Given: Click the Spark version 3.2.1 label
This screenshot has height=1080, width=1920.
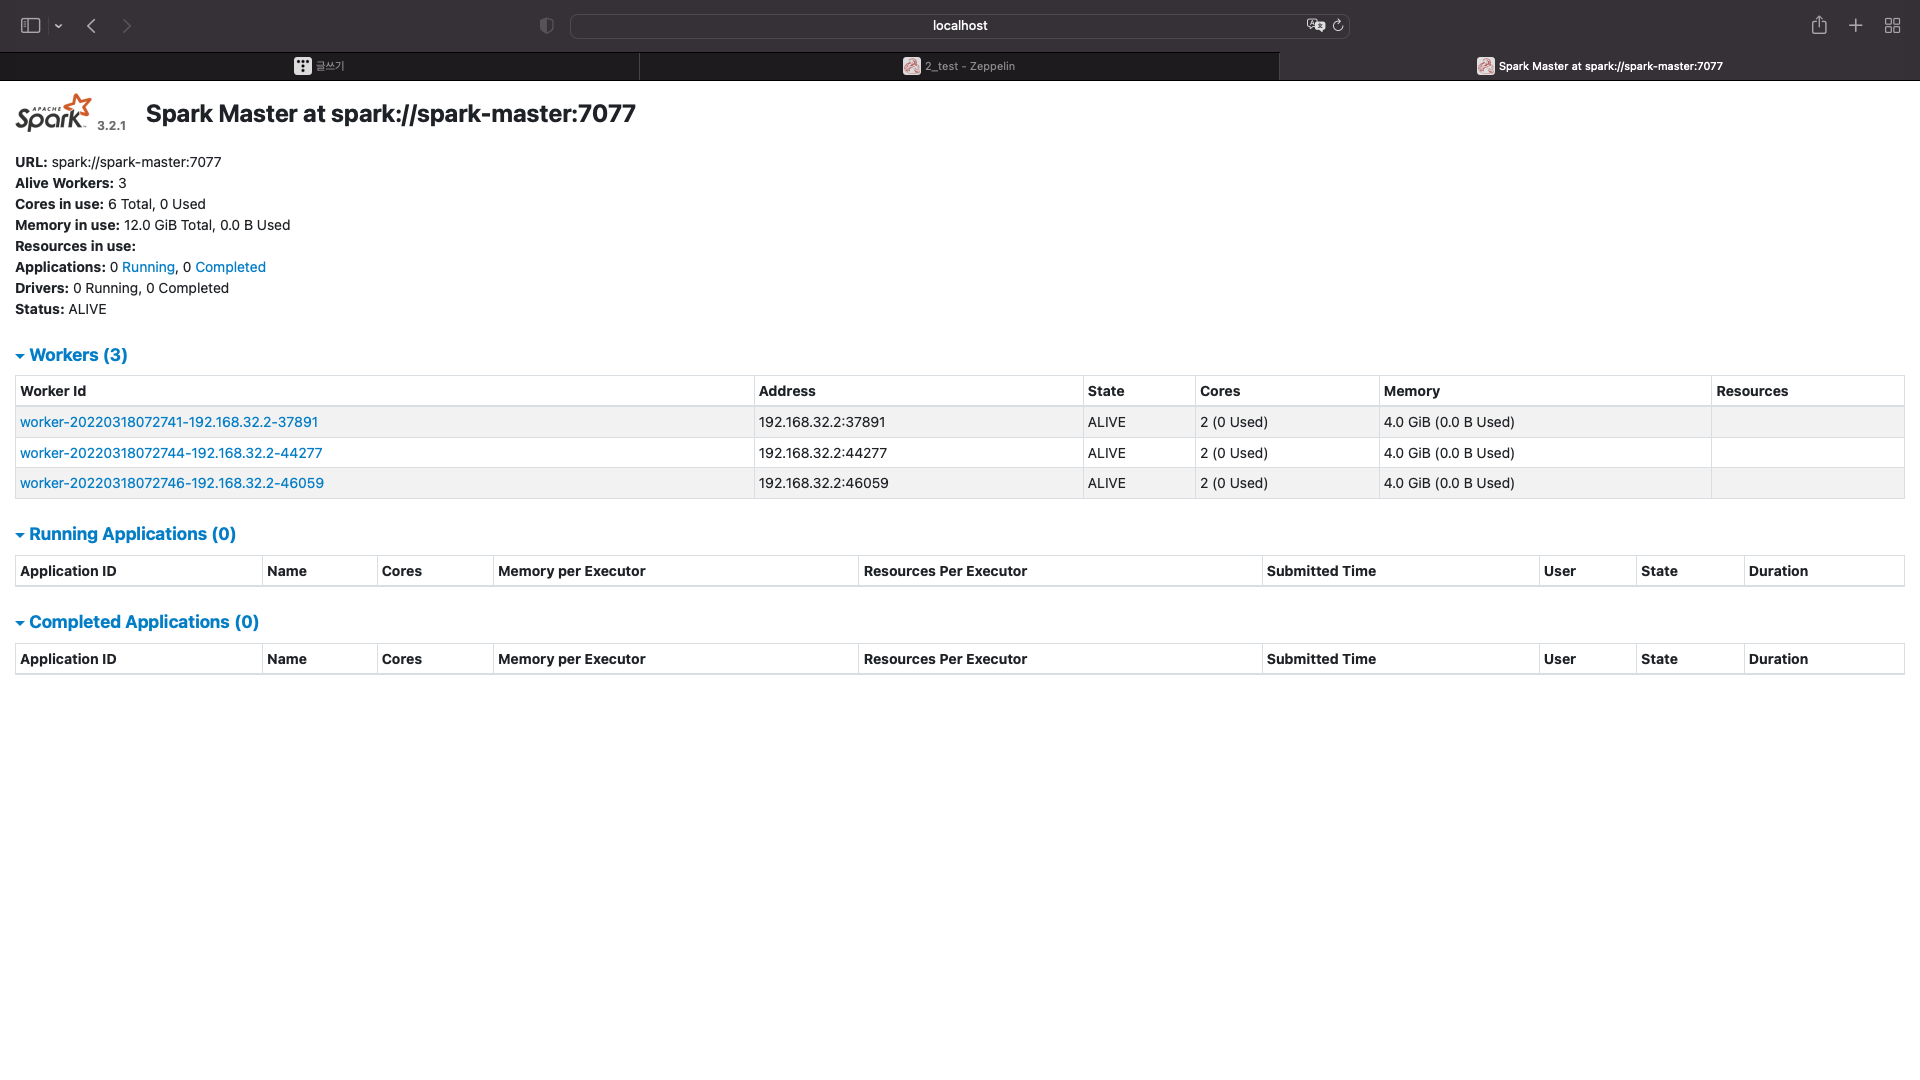Looking at the screenshot, I should (x=111, y=126).
